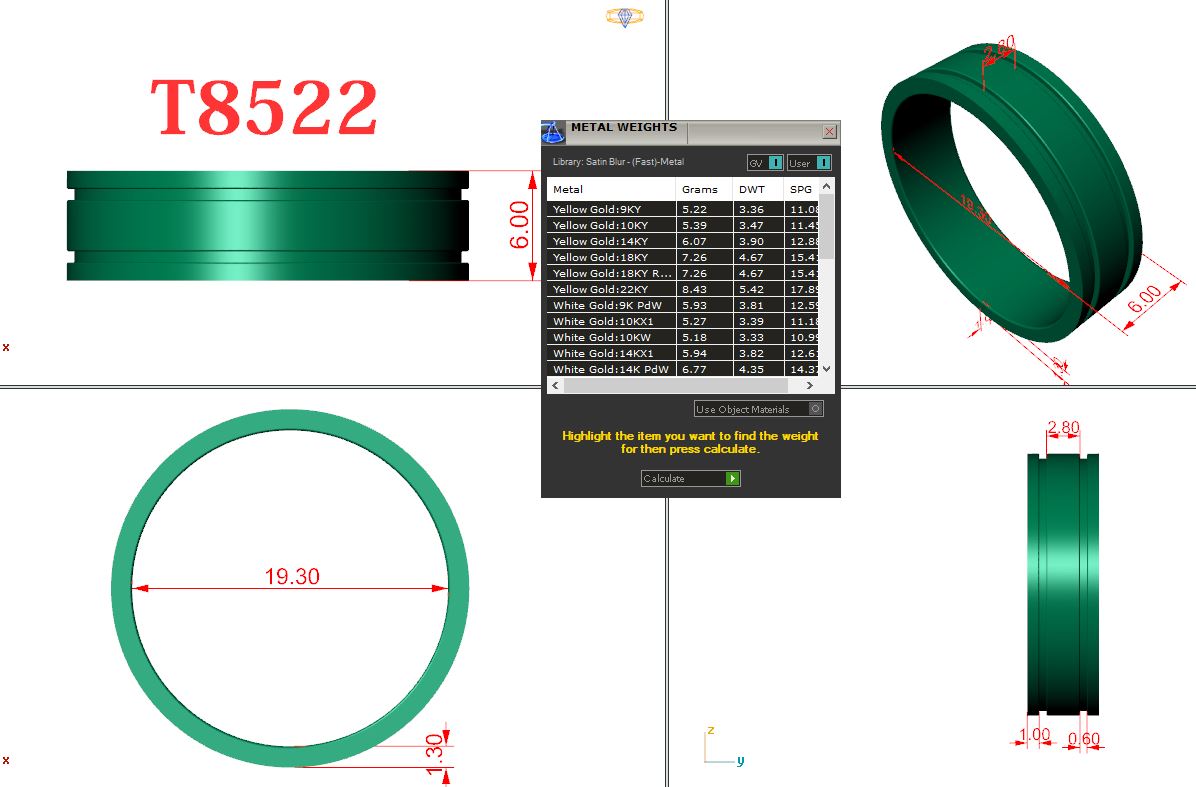The image size is (1196, 787).
Task: Close the Metal Weights dialog
Action: point(829,132)
